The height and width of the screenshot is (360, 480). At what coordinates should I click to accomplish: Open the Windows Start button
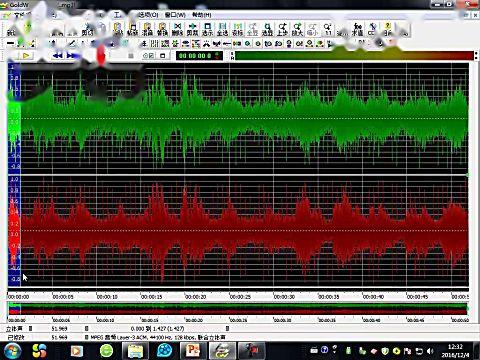[12, 351]
